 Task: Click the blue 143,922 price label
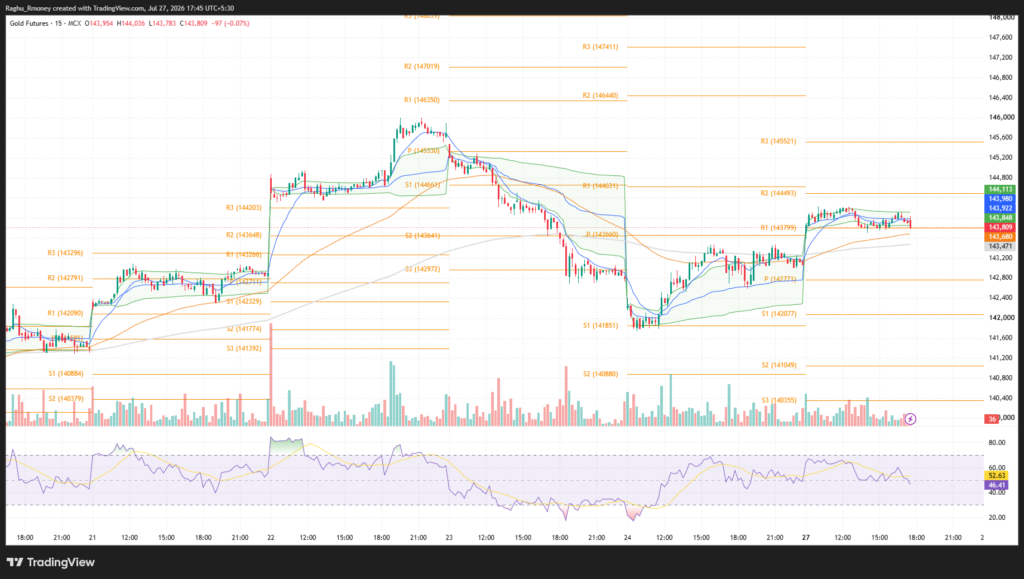[x=1000, y=208]
